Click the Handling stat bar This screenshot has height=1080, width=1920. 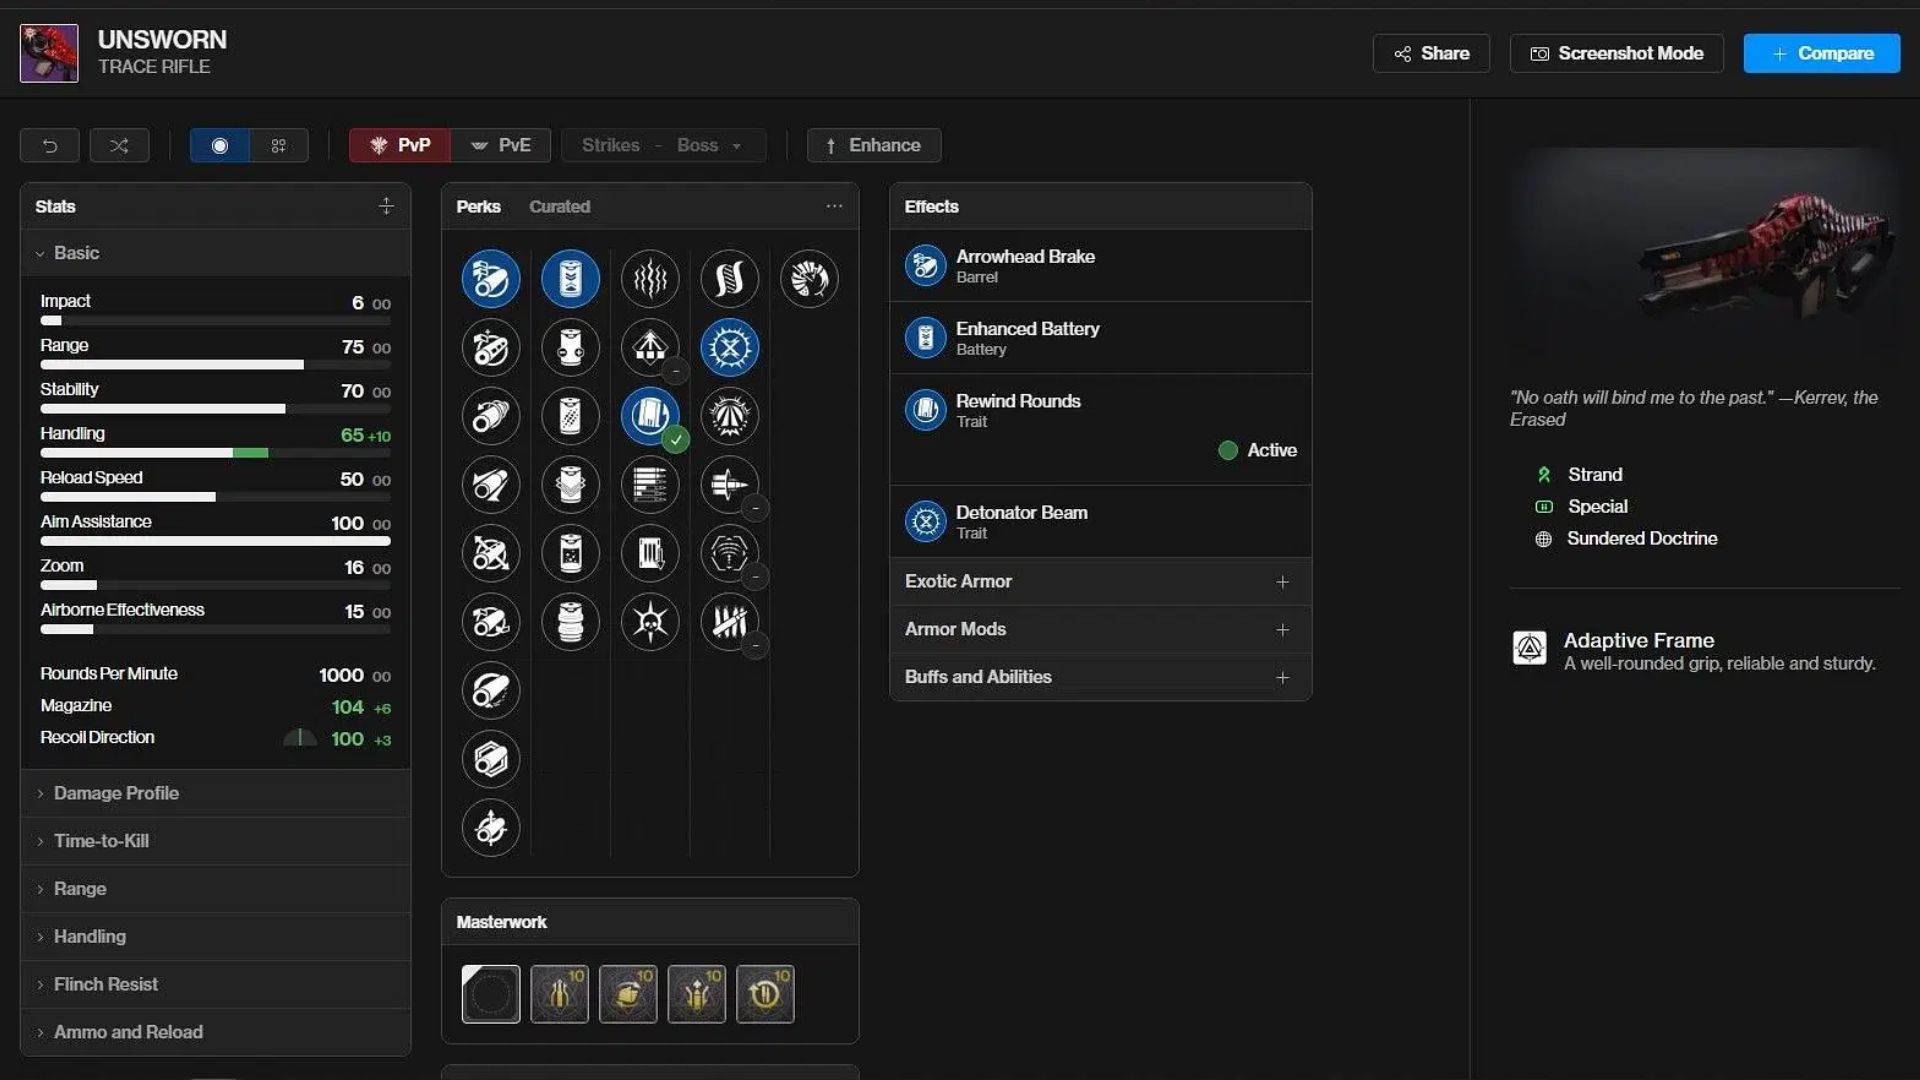click(215, 453)
